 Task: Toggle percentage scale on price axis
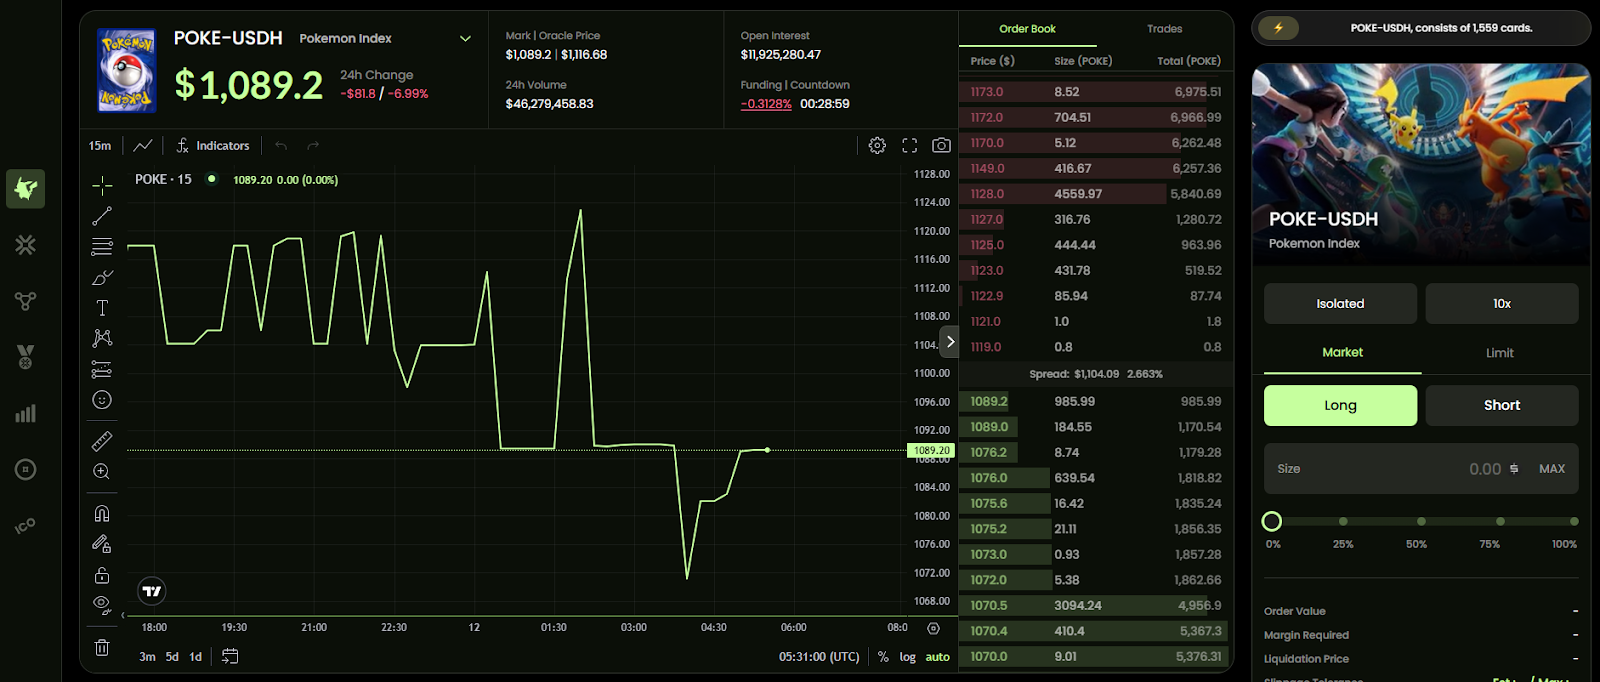click(x=883, y=657)
